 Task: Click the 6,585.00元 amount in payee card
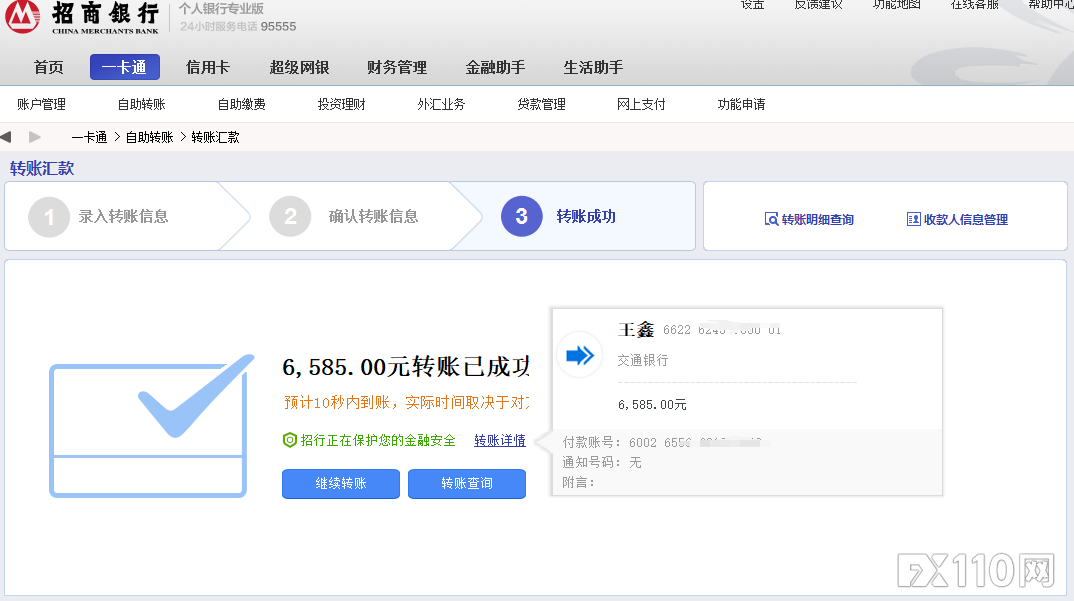pos(652,405)
